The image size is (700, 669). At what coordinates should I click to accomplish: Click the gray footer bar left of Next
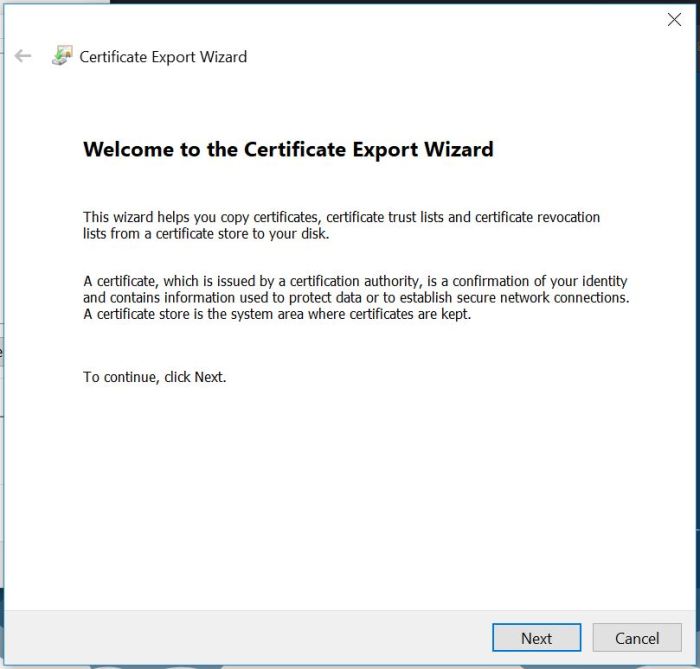250,638
